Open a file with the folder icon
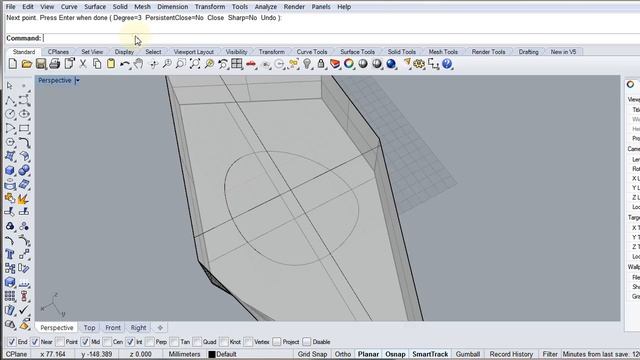The height and width of the screenshot is (360, 640). 27,64
